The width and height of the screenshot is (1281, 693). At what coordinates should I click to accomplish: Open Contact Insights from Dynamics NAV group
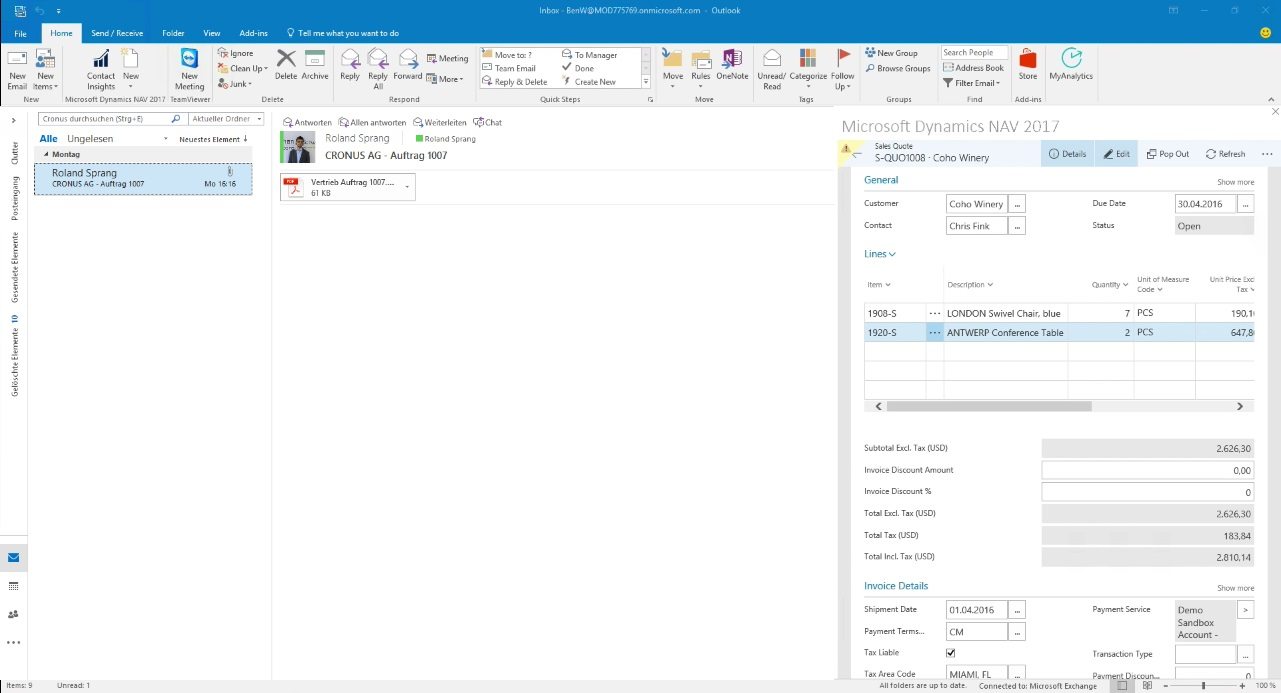pyautogui.click(x=101, y=68)
